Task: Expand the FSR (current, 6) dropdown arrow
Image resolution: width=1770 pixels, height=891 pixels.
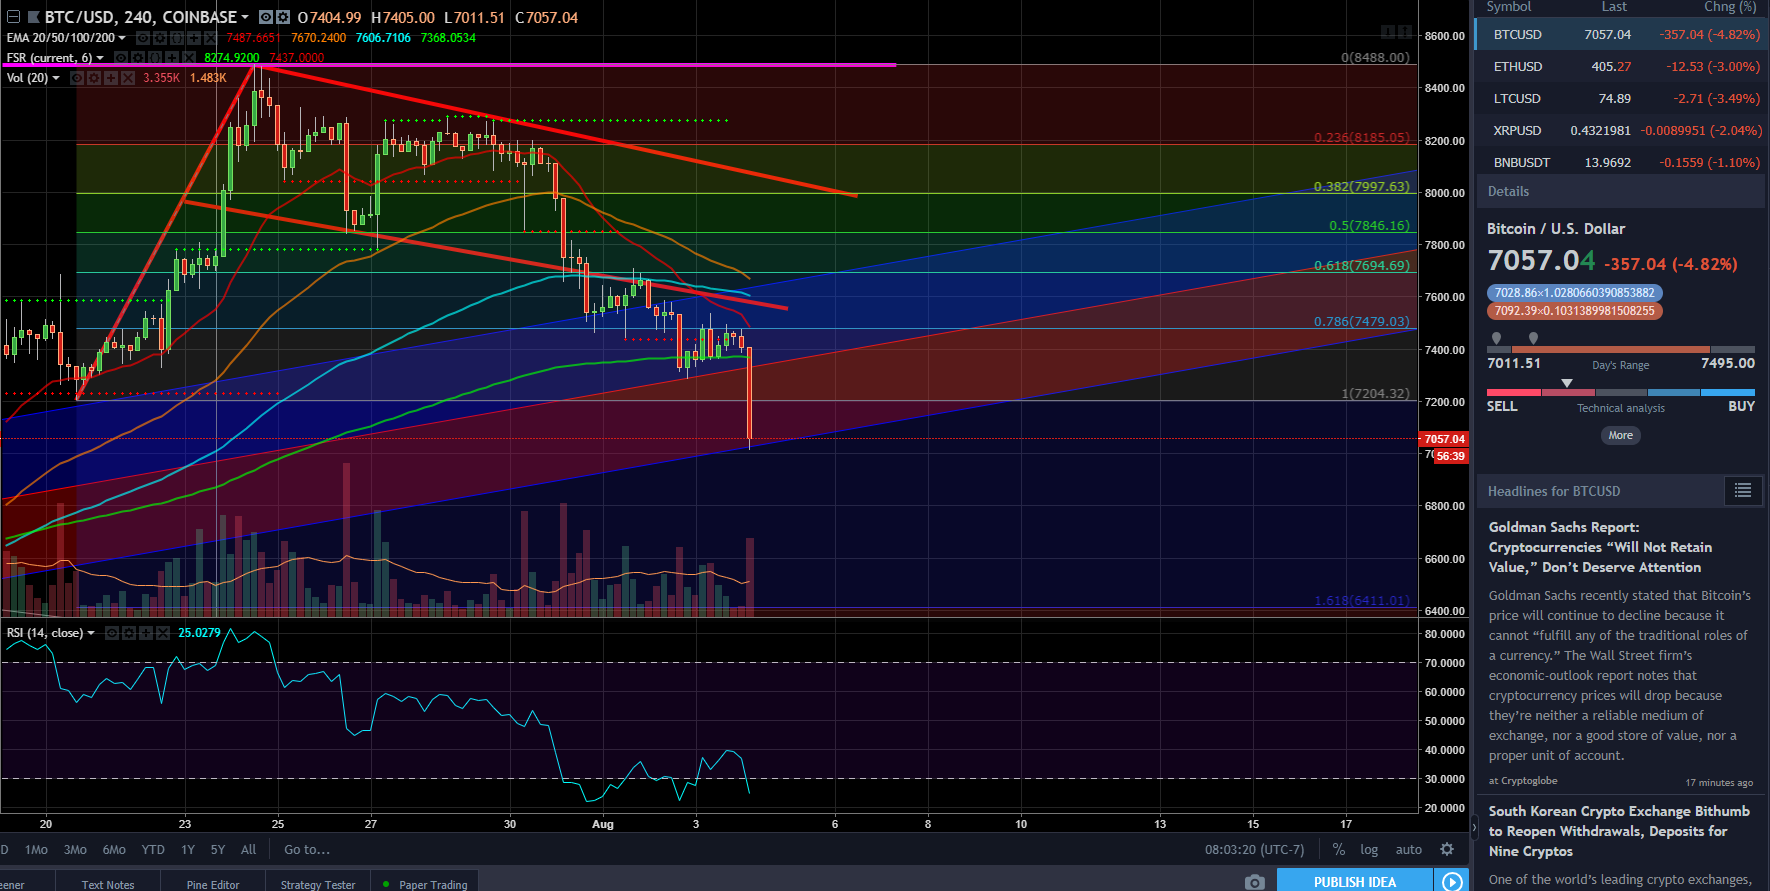Action: point(100,58)
